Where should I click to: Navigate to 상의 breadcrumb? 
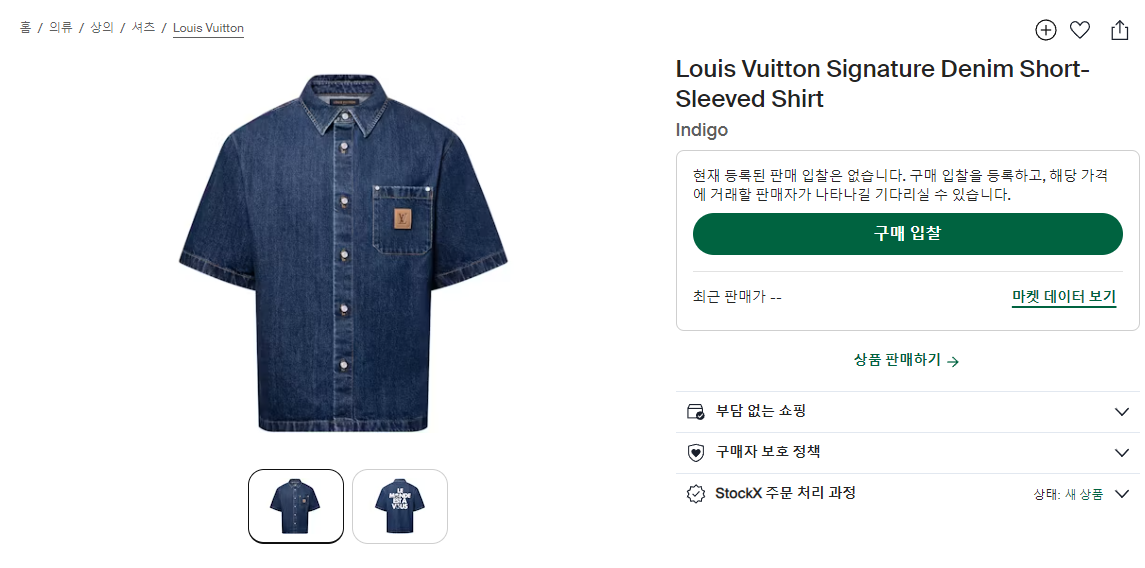102,28
